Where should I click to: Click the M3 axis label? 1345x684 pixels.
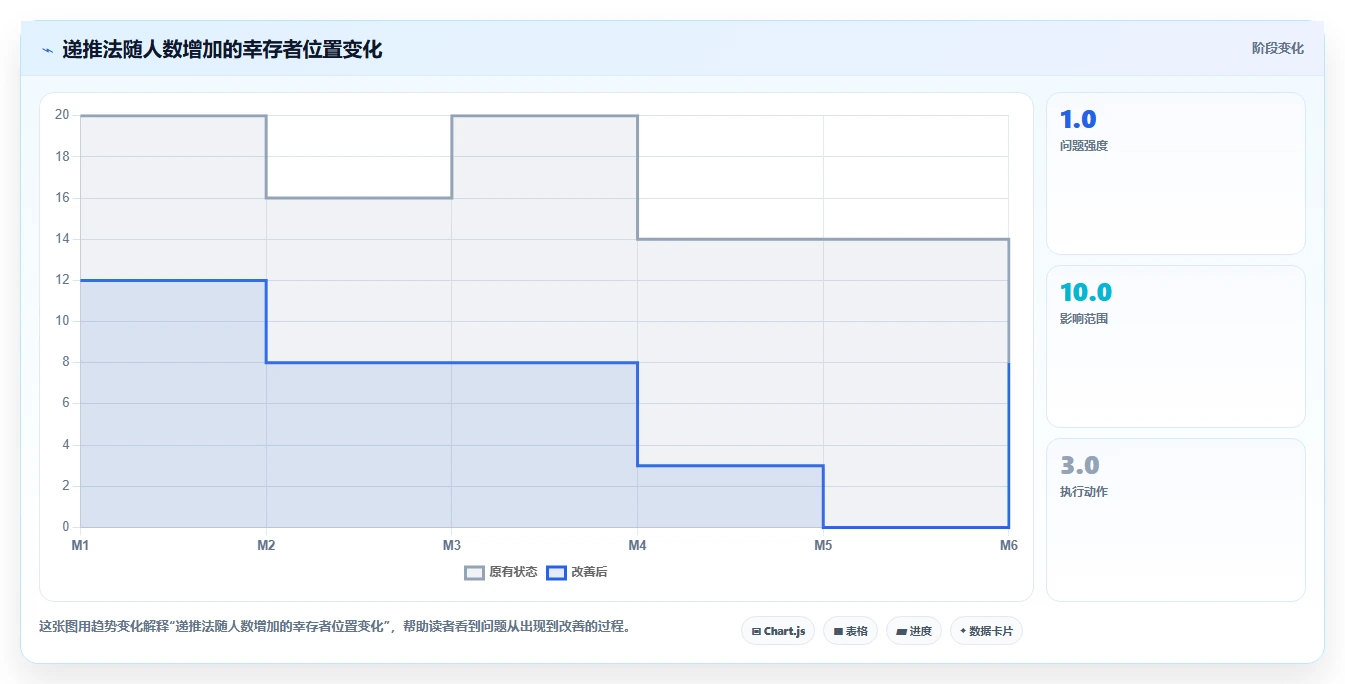452,545
